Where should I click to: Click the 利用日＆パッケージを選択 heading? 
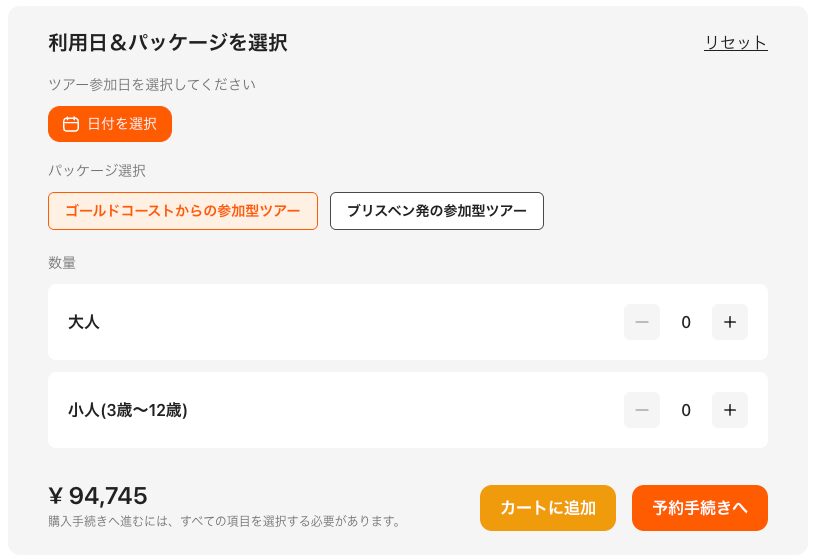click(x=168, y=42)
